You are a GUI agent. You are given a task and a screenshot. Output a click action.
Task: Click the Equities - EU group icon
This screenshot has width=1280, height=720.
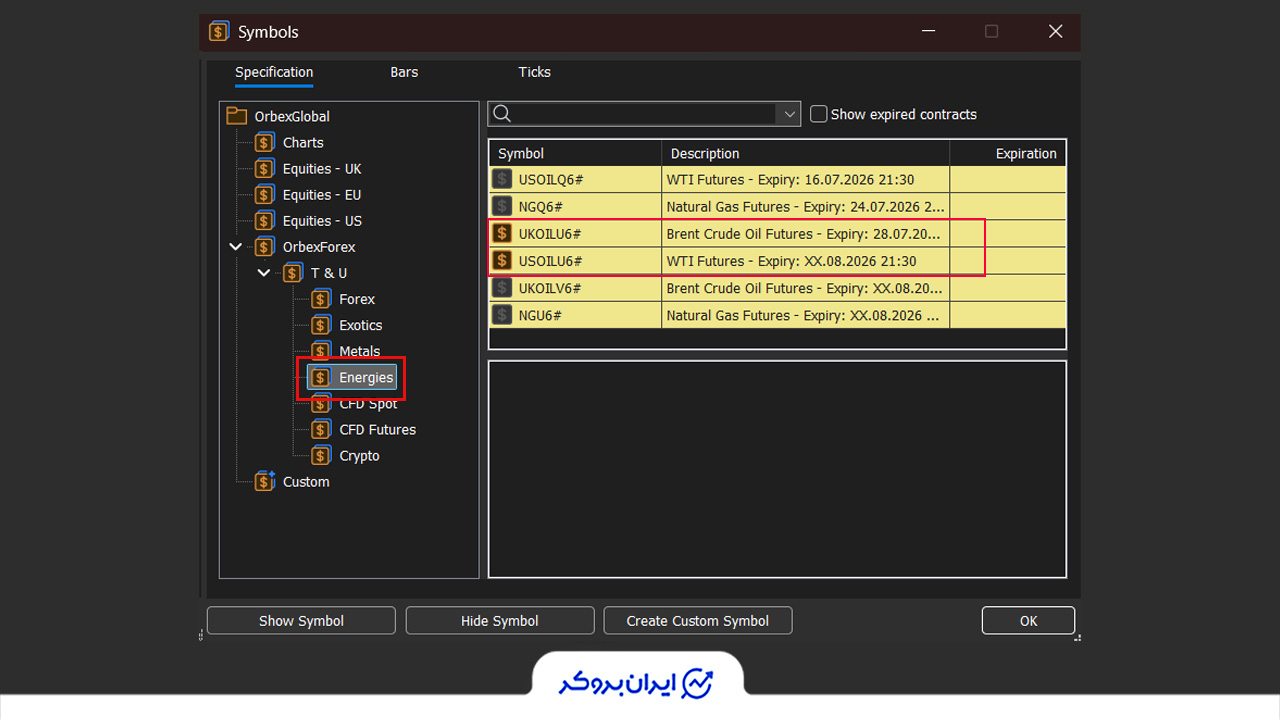point(264,195)
